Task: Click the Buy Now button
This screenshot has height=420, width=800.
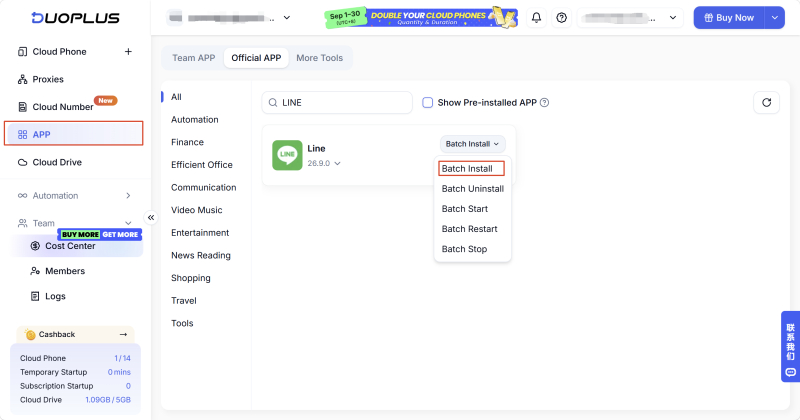Action: (x=729, y=18)
